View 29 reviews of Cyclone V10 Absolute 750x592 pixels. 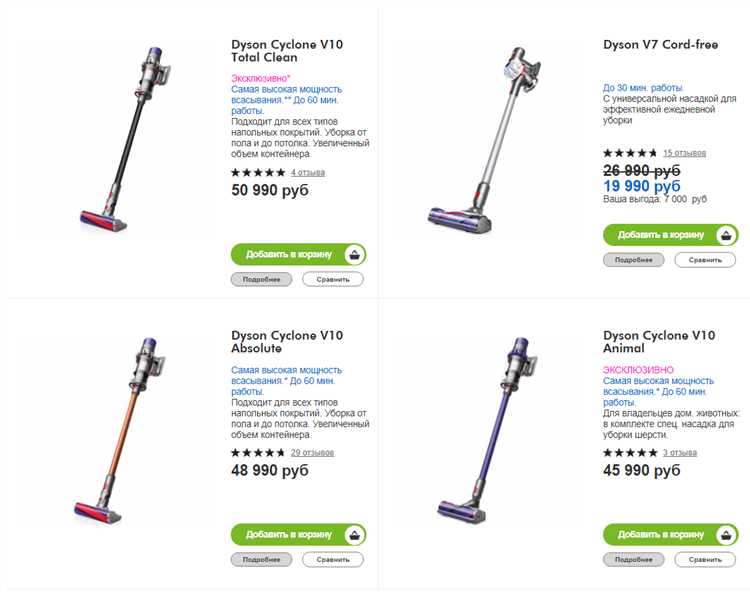point(312,453)
